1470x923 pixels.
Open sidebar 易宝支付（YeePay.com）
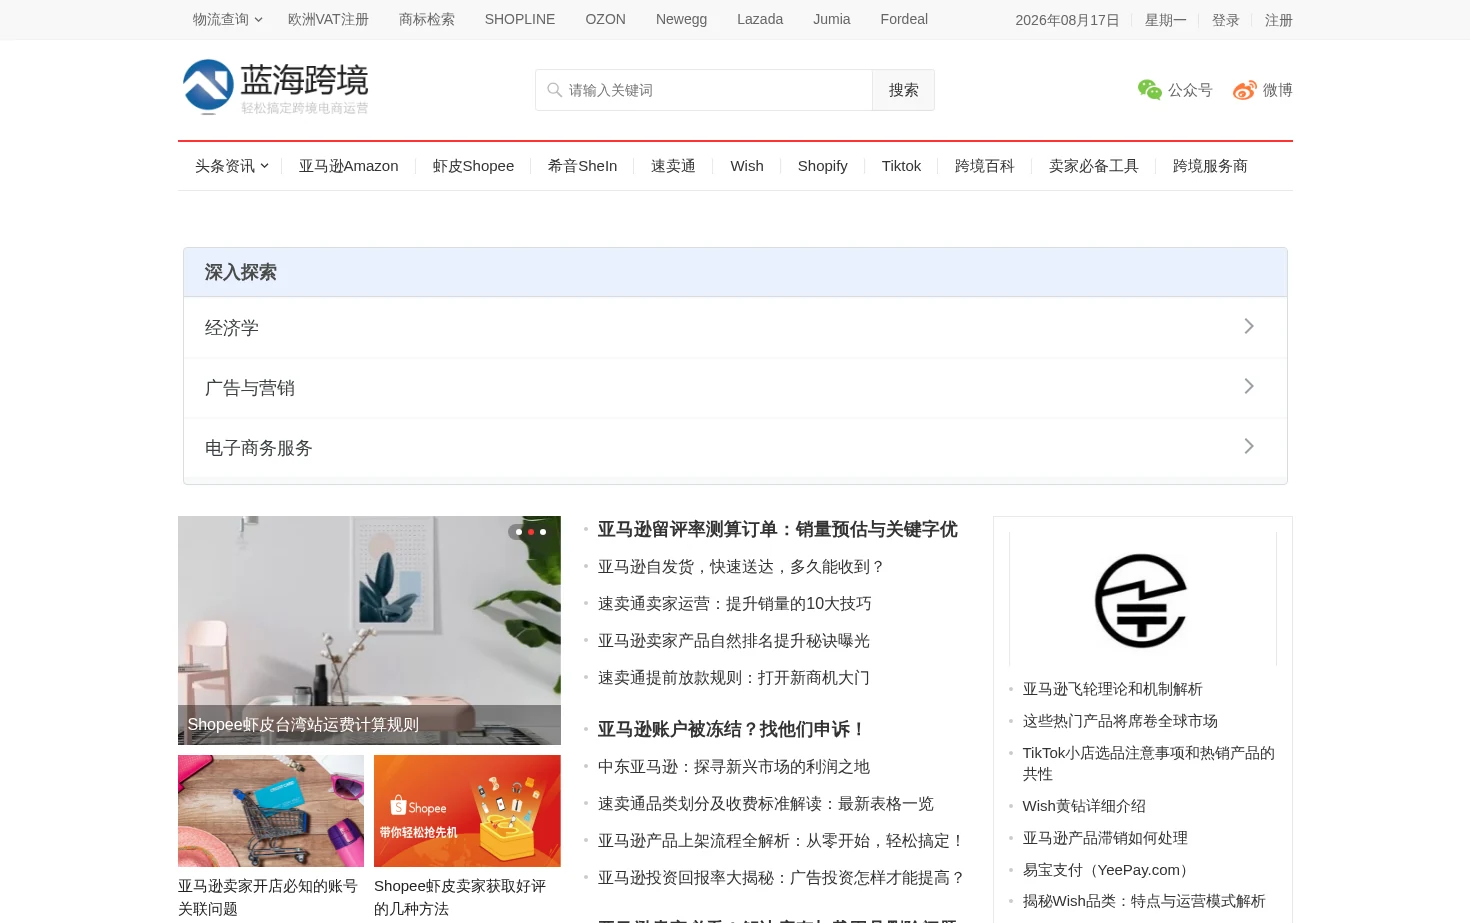[x=1108, y=870]
